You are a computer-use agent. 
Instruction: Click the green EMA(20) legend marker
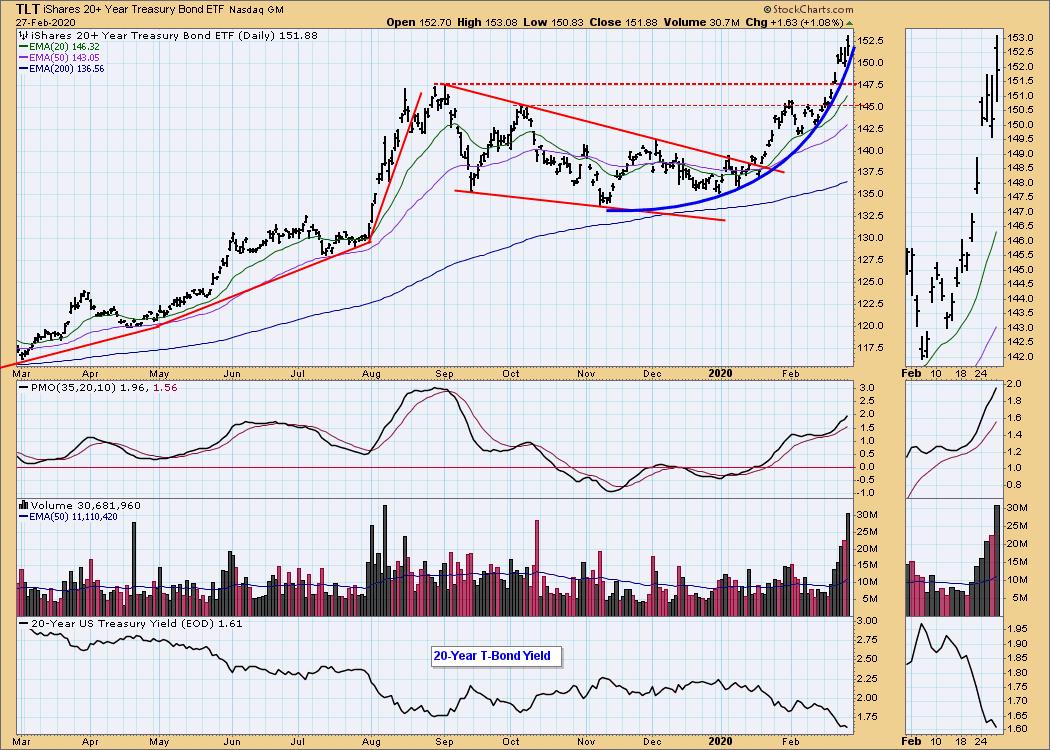tap(23, 47)
